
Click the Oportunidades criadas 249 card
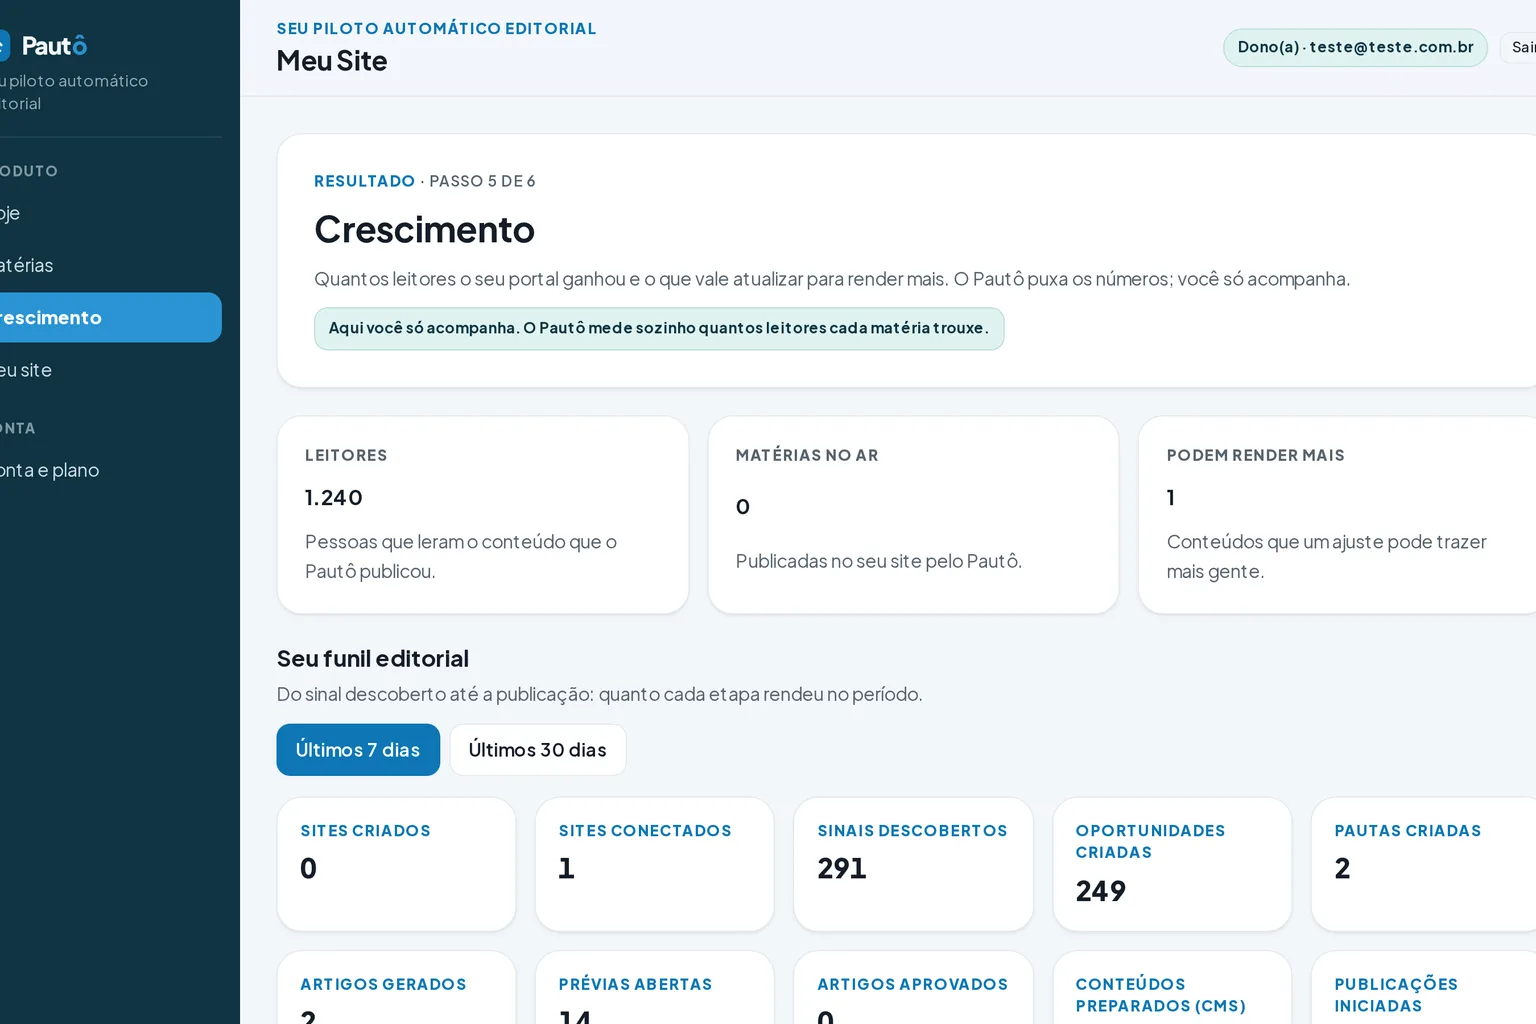pyautogui.click(x=1172, y=864)
